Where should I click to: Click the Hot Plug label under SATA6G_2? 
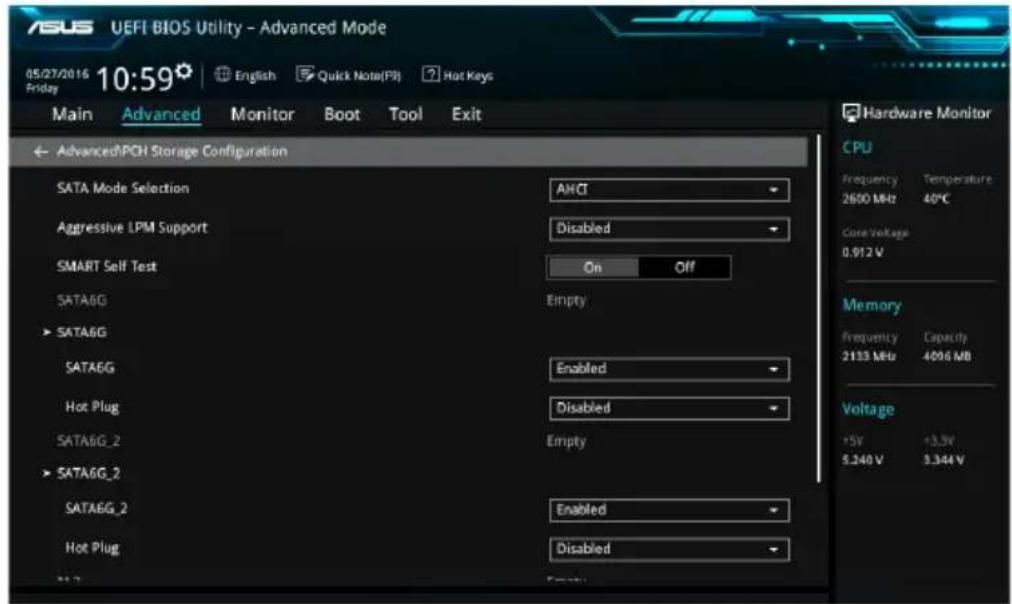coord(92,548)
